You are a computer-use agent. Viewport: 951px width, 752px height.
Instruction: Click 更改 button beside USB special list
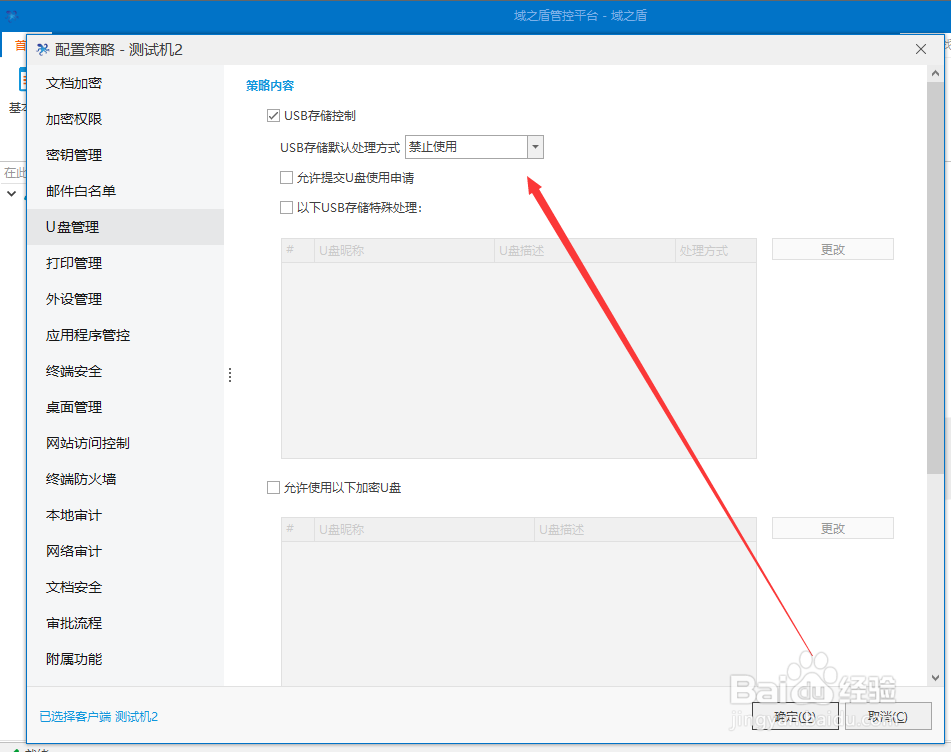click(833, 249)
